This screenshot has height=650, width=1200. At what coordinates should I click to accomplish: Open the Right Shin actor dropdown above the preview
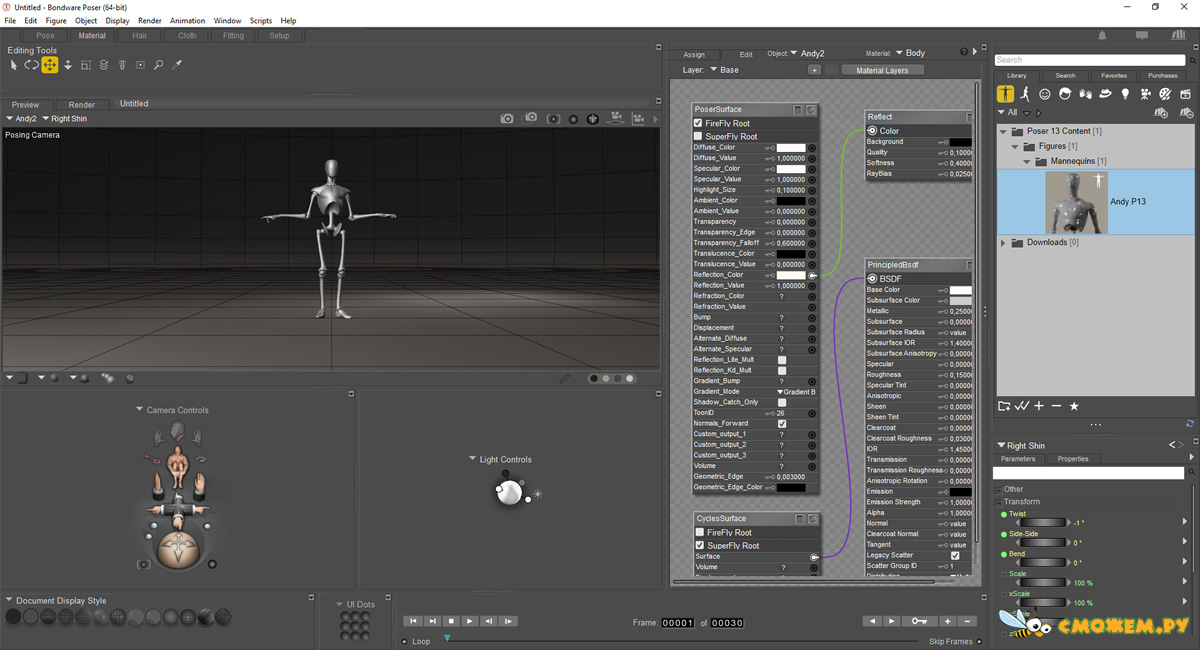coord(64,118)
